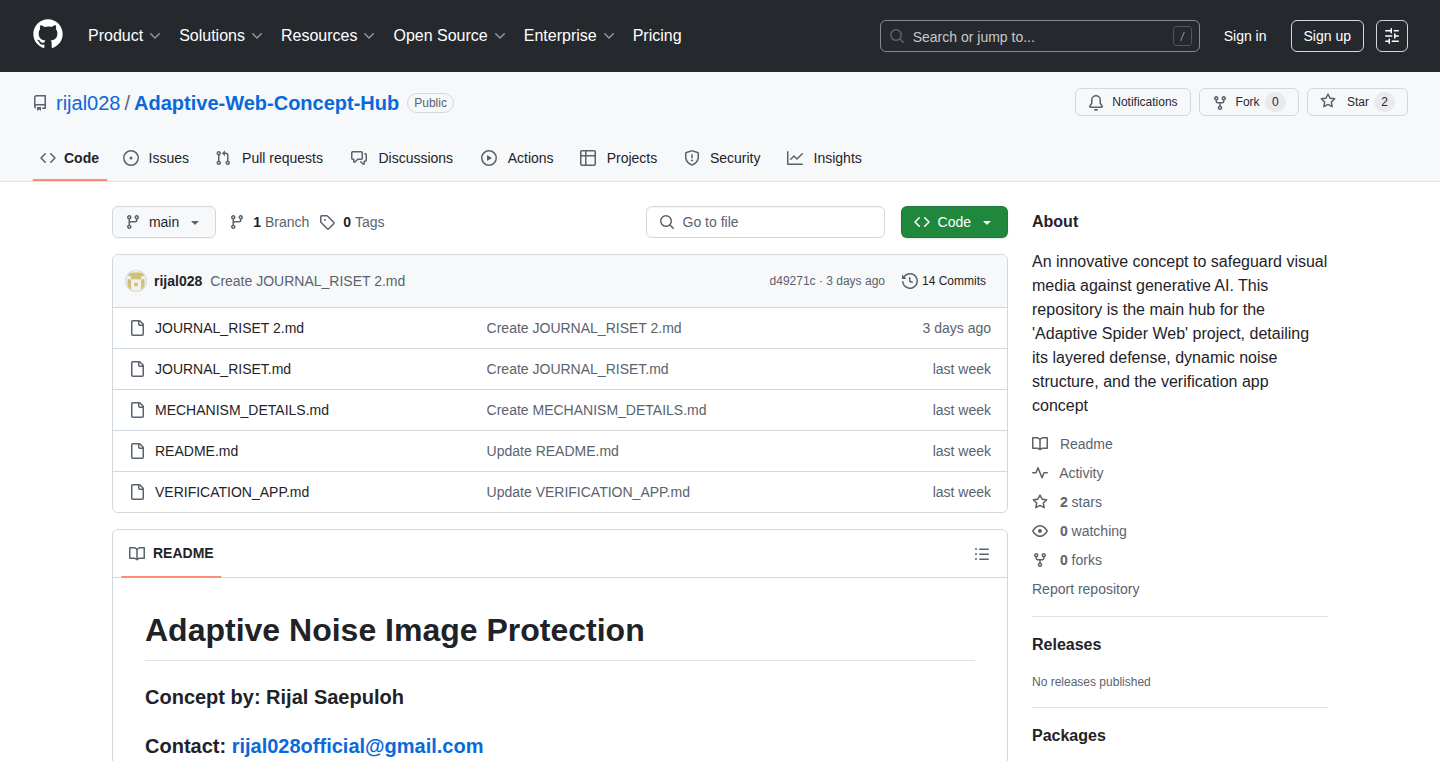Switch to the Discussions tab
Viewport: 1440px width, 761px height.
tap(402, 158)
